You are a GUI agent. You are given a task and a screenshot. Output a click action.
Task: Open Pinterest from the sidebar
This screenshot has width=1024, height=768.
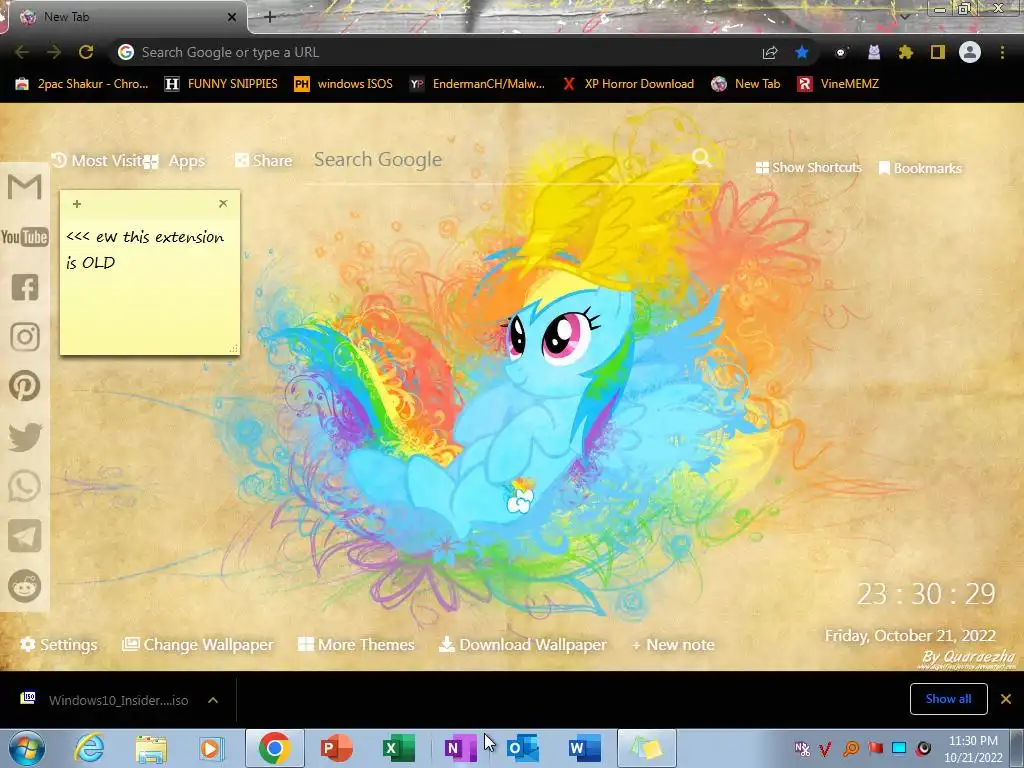[x=25, y=386]
